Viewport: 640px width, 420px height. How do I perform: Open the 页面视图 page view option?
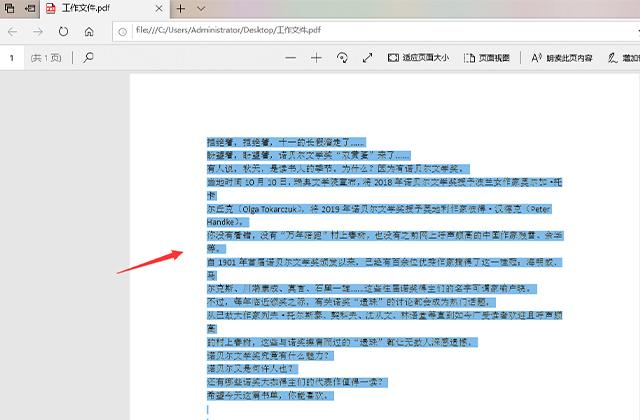pos(487,58)
